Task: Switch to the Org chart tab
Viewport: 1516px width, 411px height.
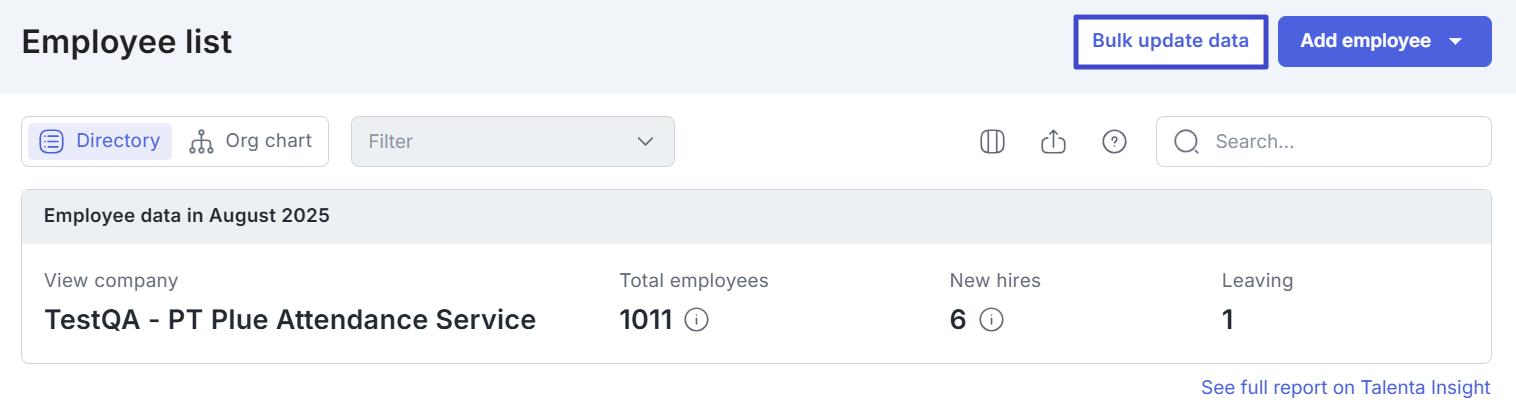Action: click(x=251, y=141)
